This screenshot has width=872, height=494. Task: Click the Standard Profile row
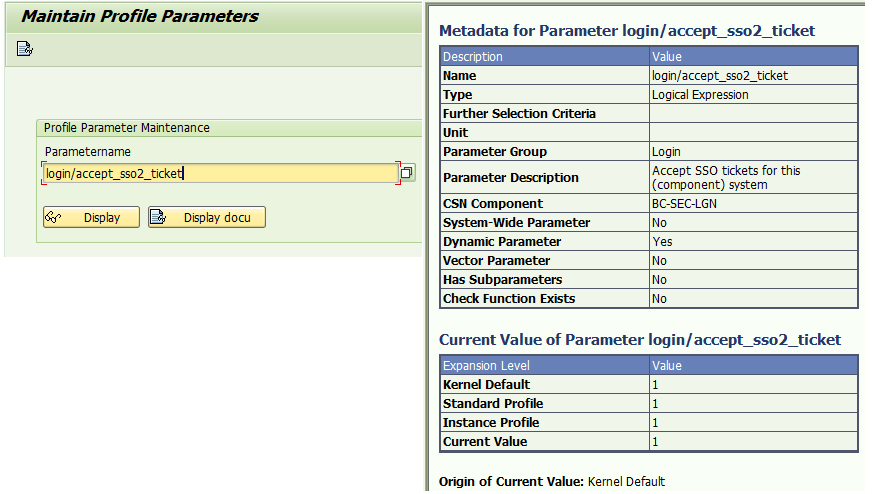click(x=648, y=403)
